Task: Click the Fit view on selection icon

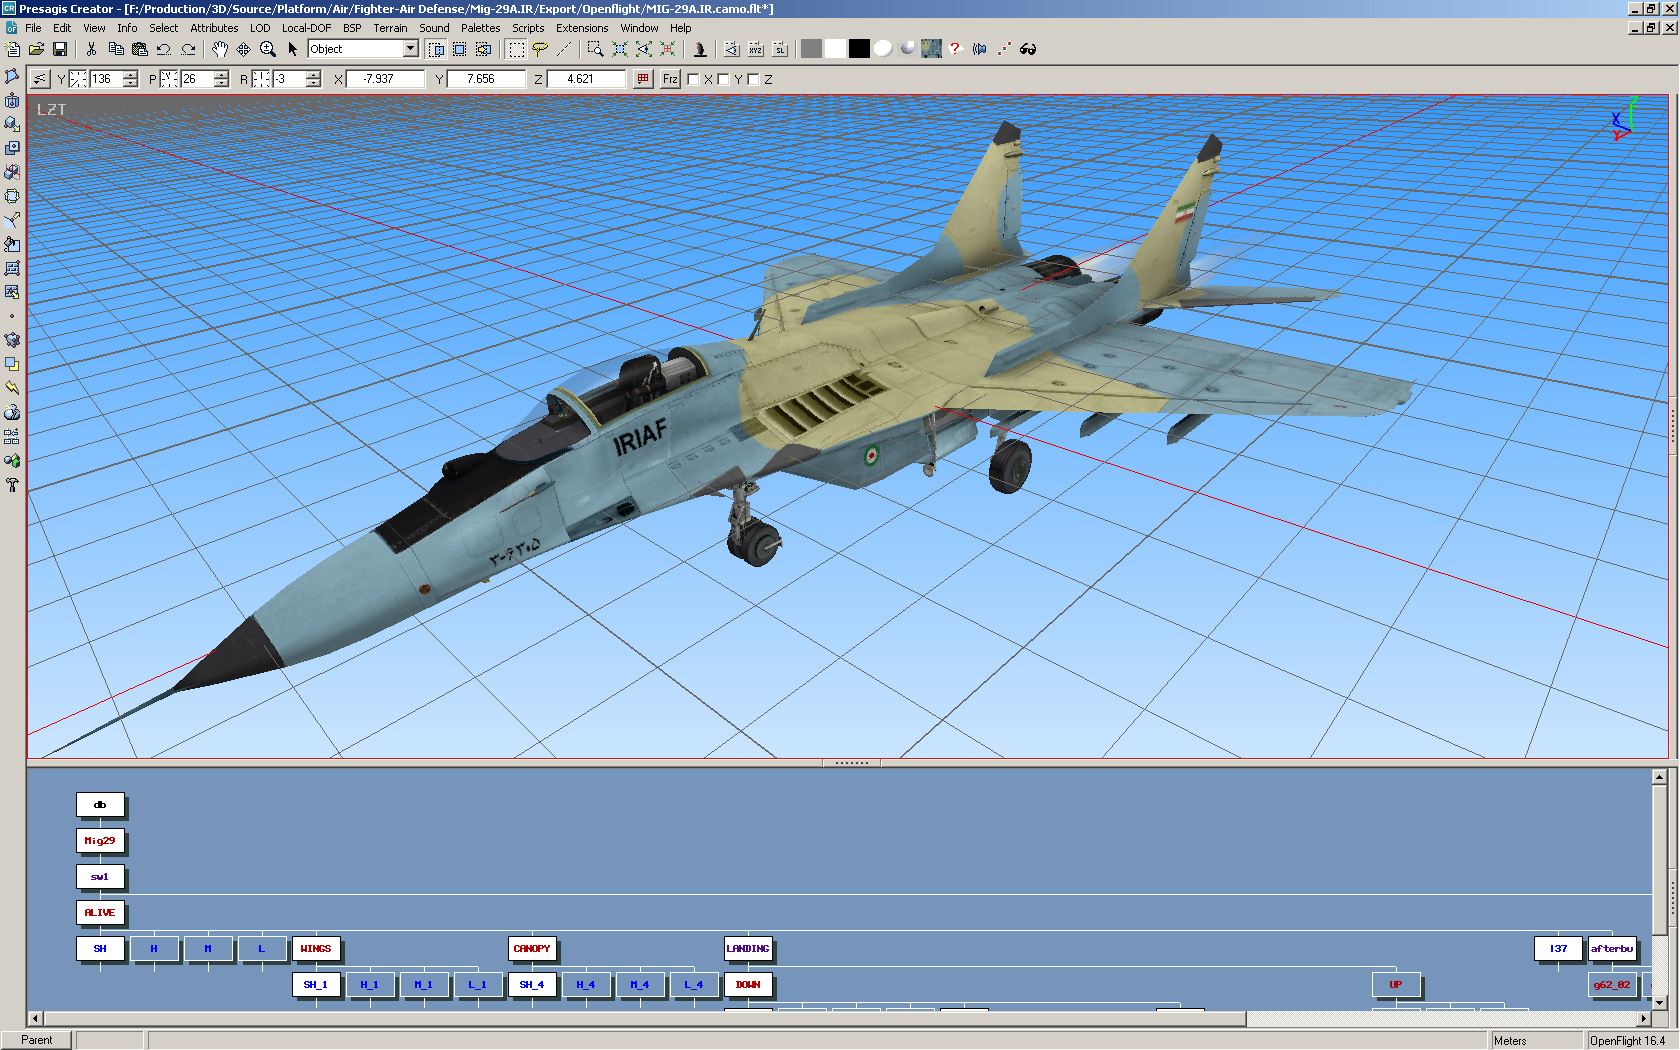Action: pyautogui.click(x=620, y=49)
